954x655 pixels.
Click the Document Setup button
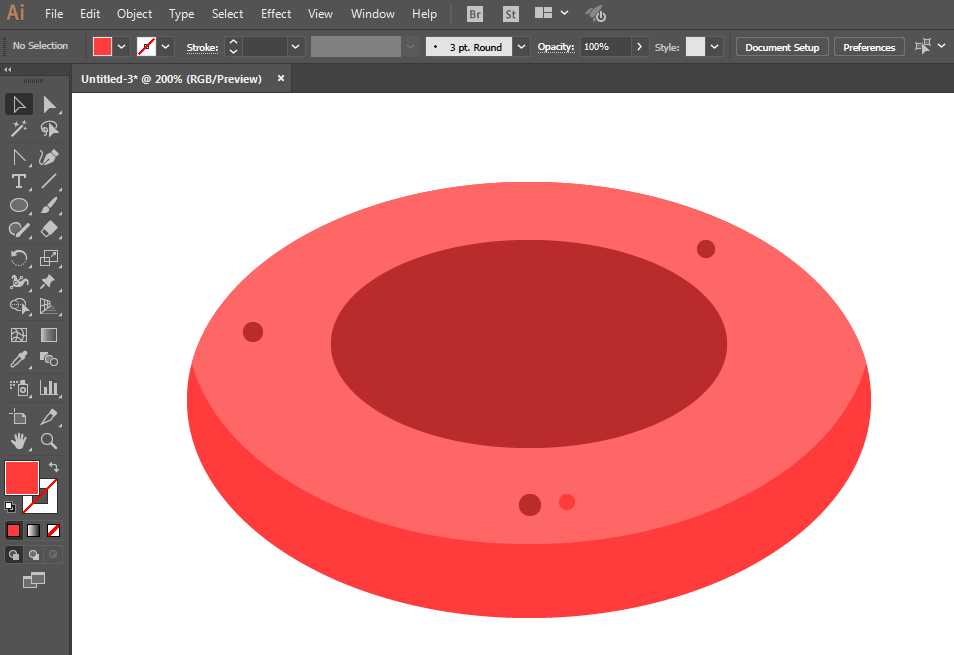tap(781, 47)
